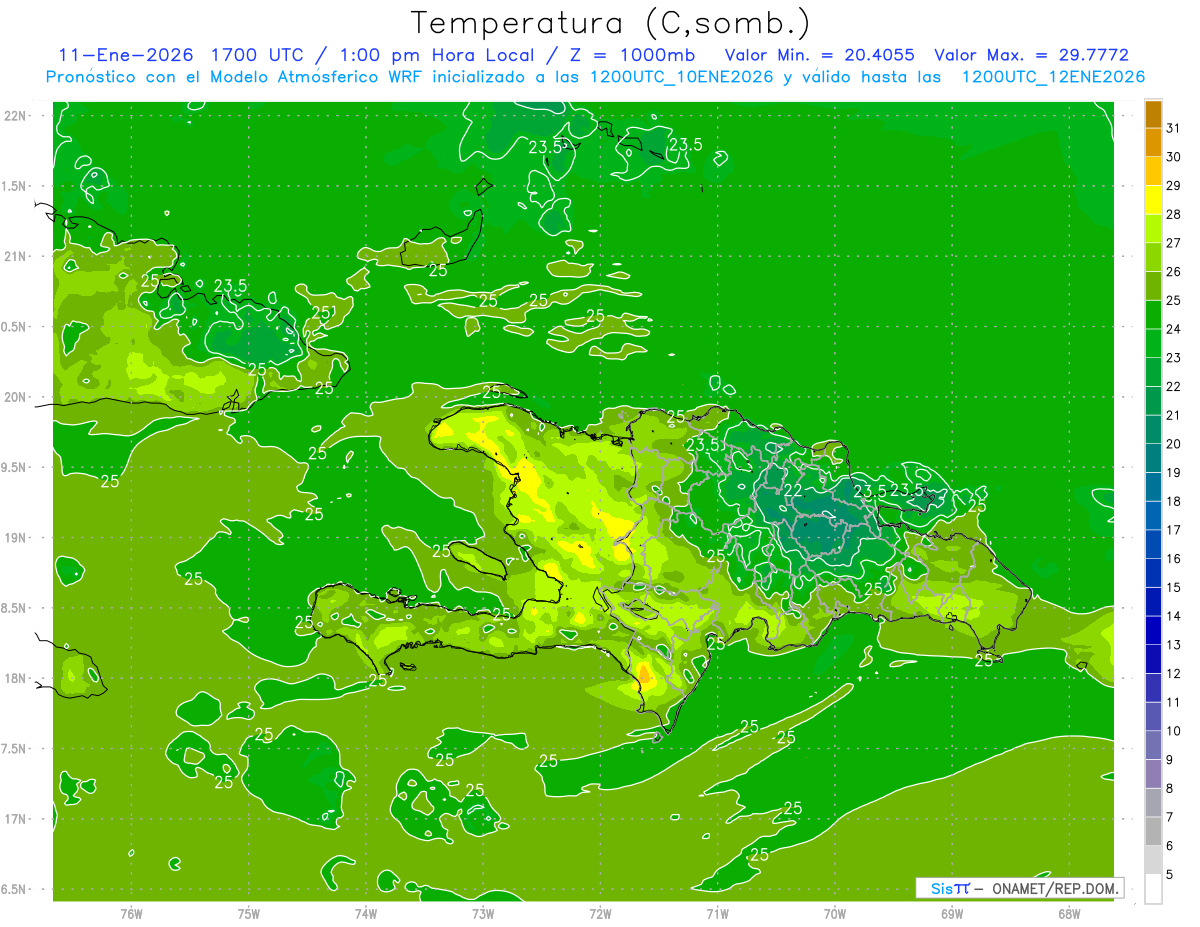Click the 22N latitude axis label
The width and height of the screenshot is (1200, 927).
click(x=17, y=116)
